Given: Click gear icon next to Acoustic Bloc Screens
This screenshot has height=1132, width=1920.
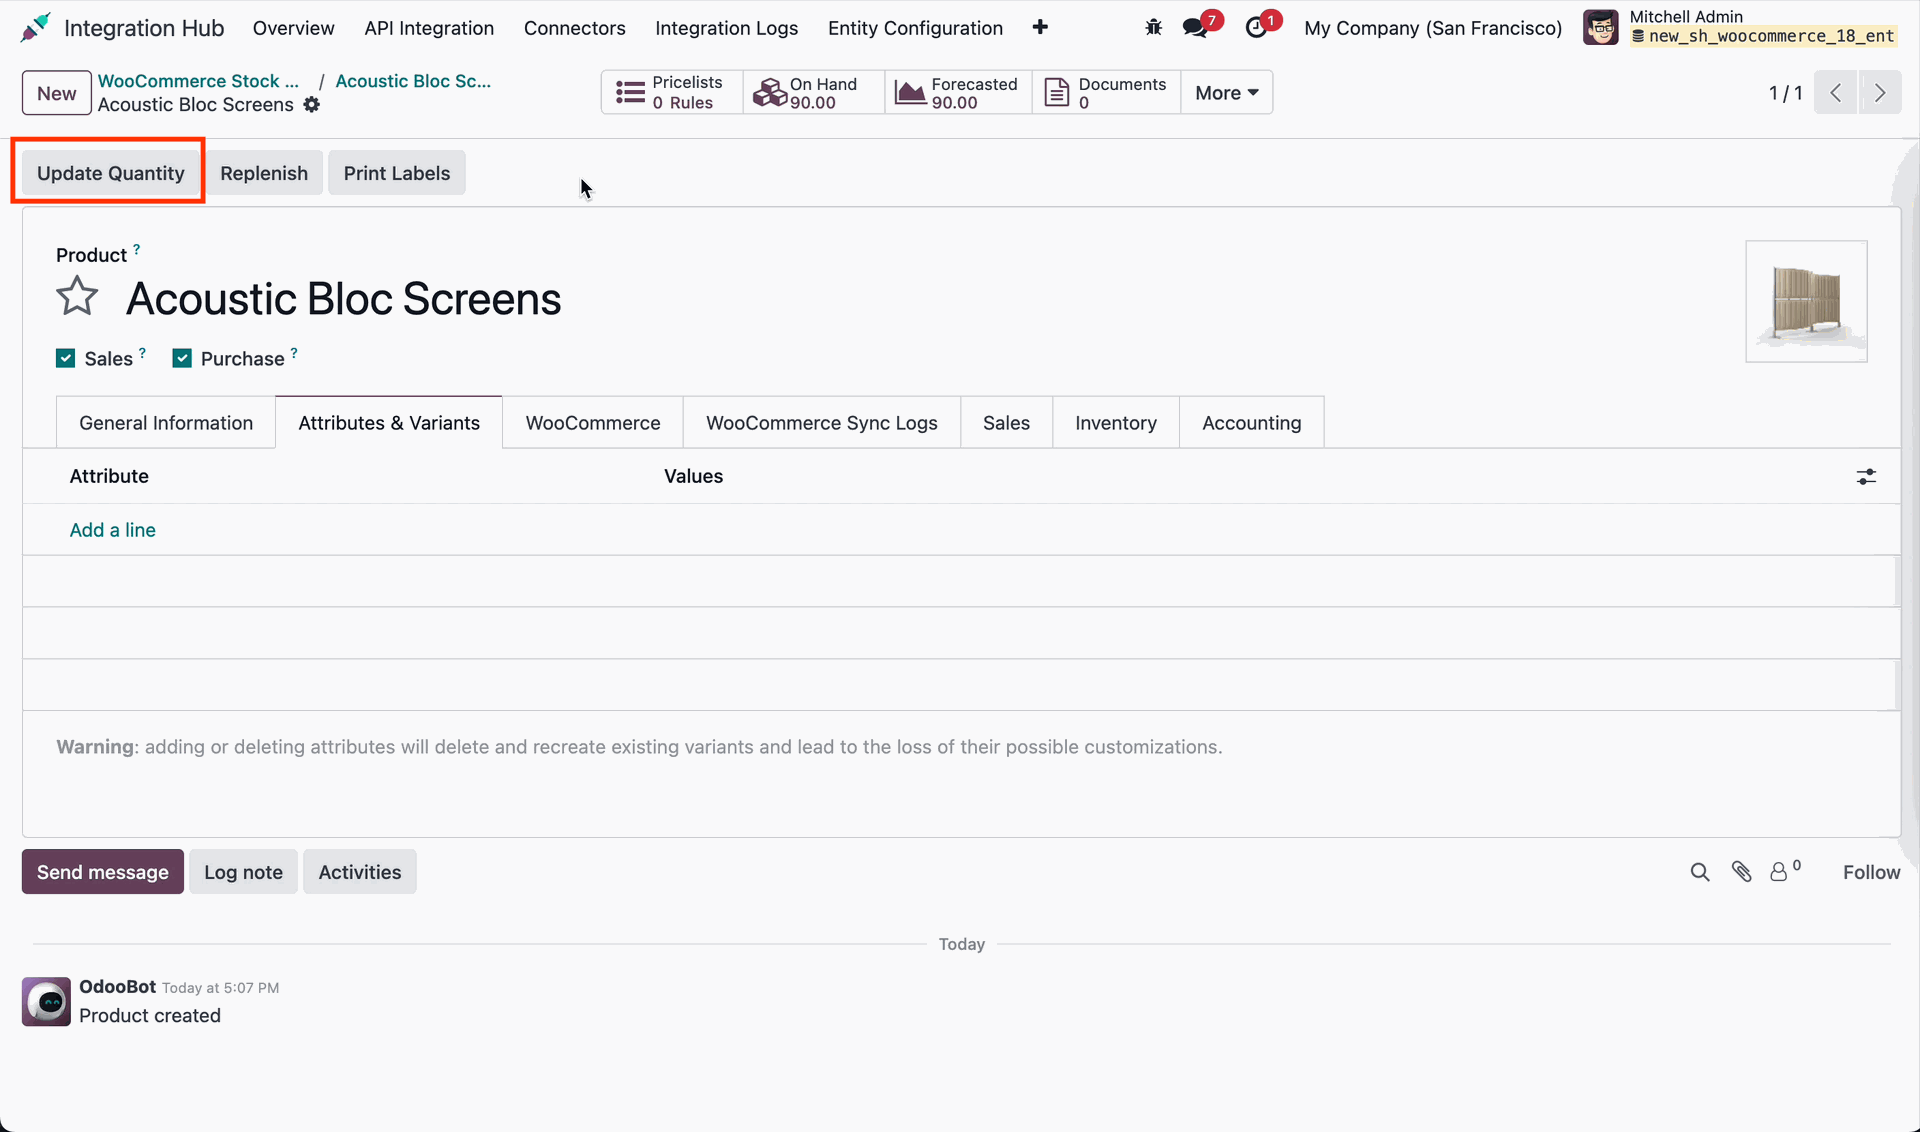Looking at the screenshot, I should pos(312,105).
